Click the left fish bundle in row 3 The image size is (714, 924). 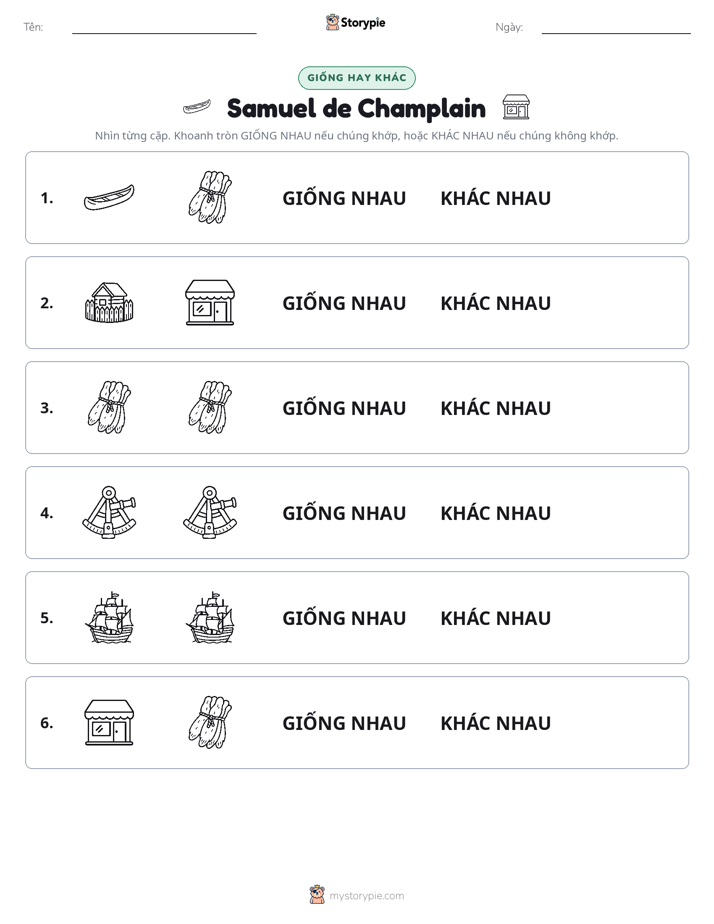pyautogui.click(x=109, y=408)
